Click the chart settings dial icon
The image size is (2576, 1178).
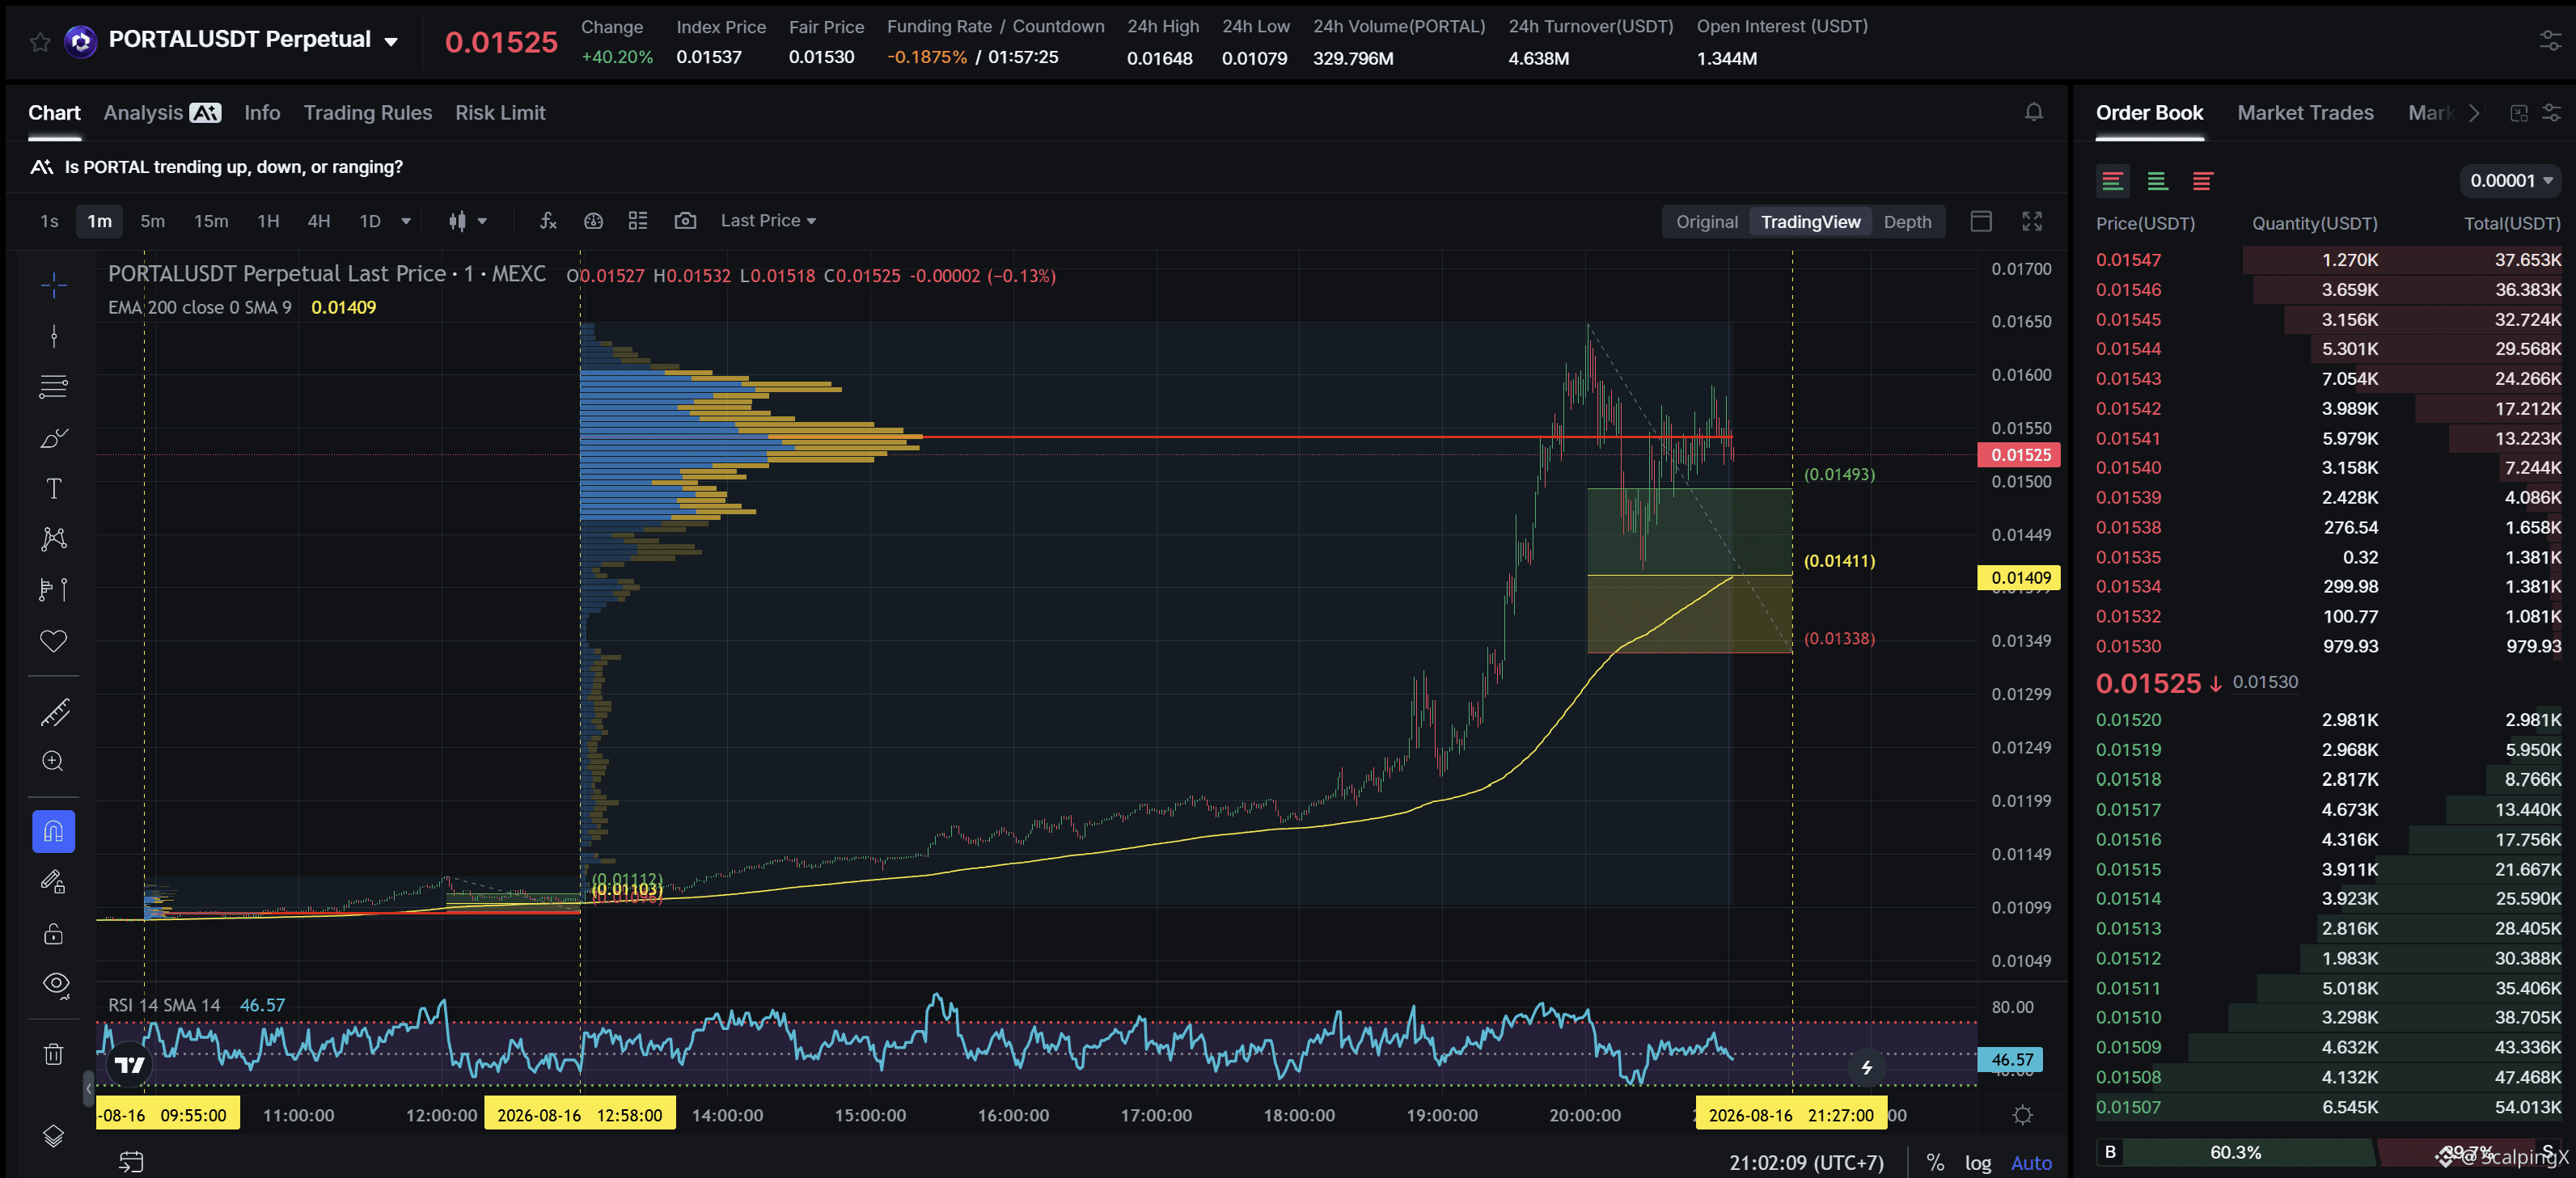click(x=594, y=221)
